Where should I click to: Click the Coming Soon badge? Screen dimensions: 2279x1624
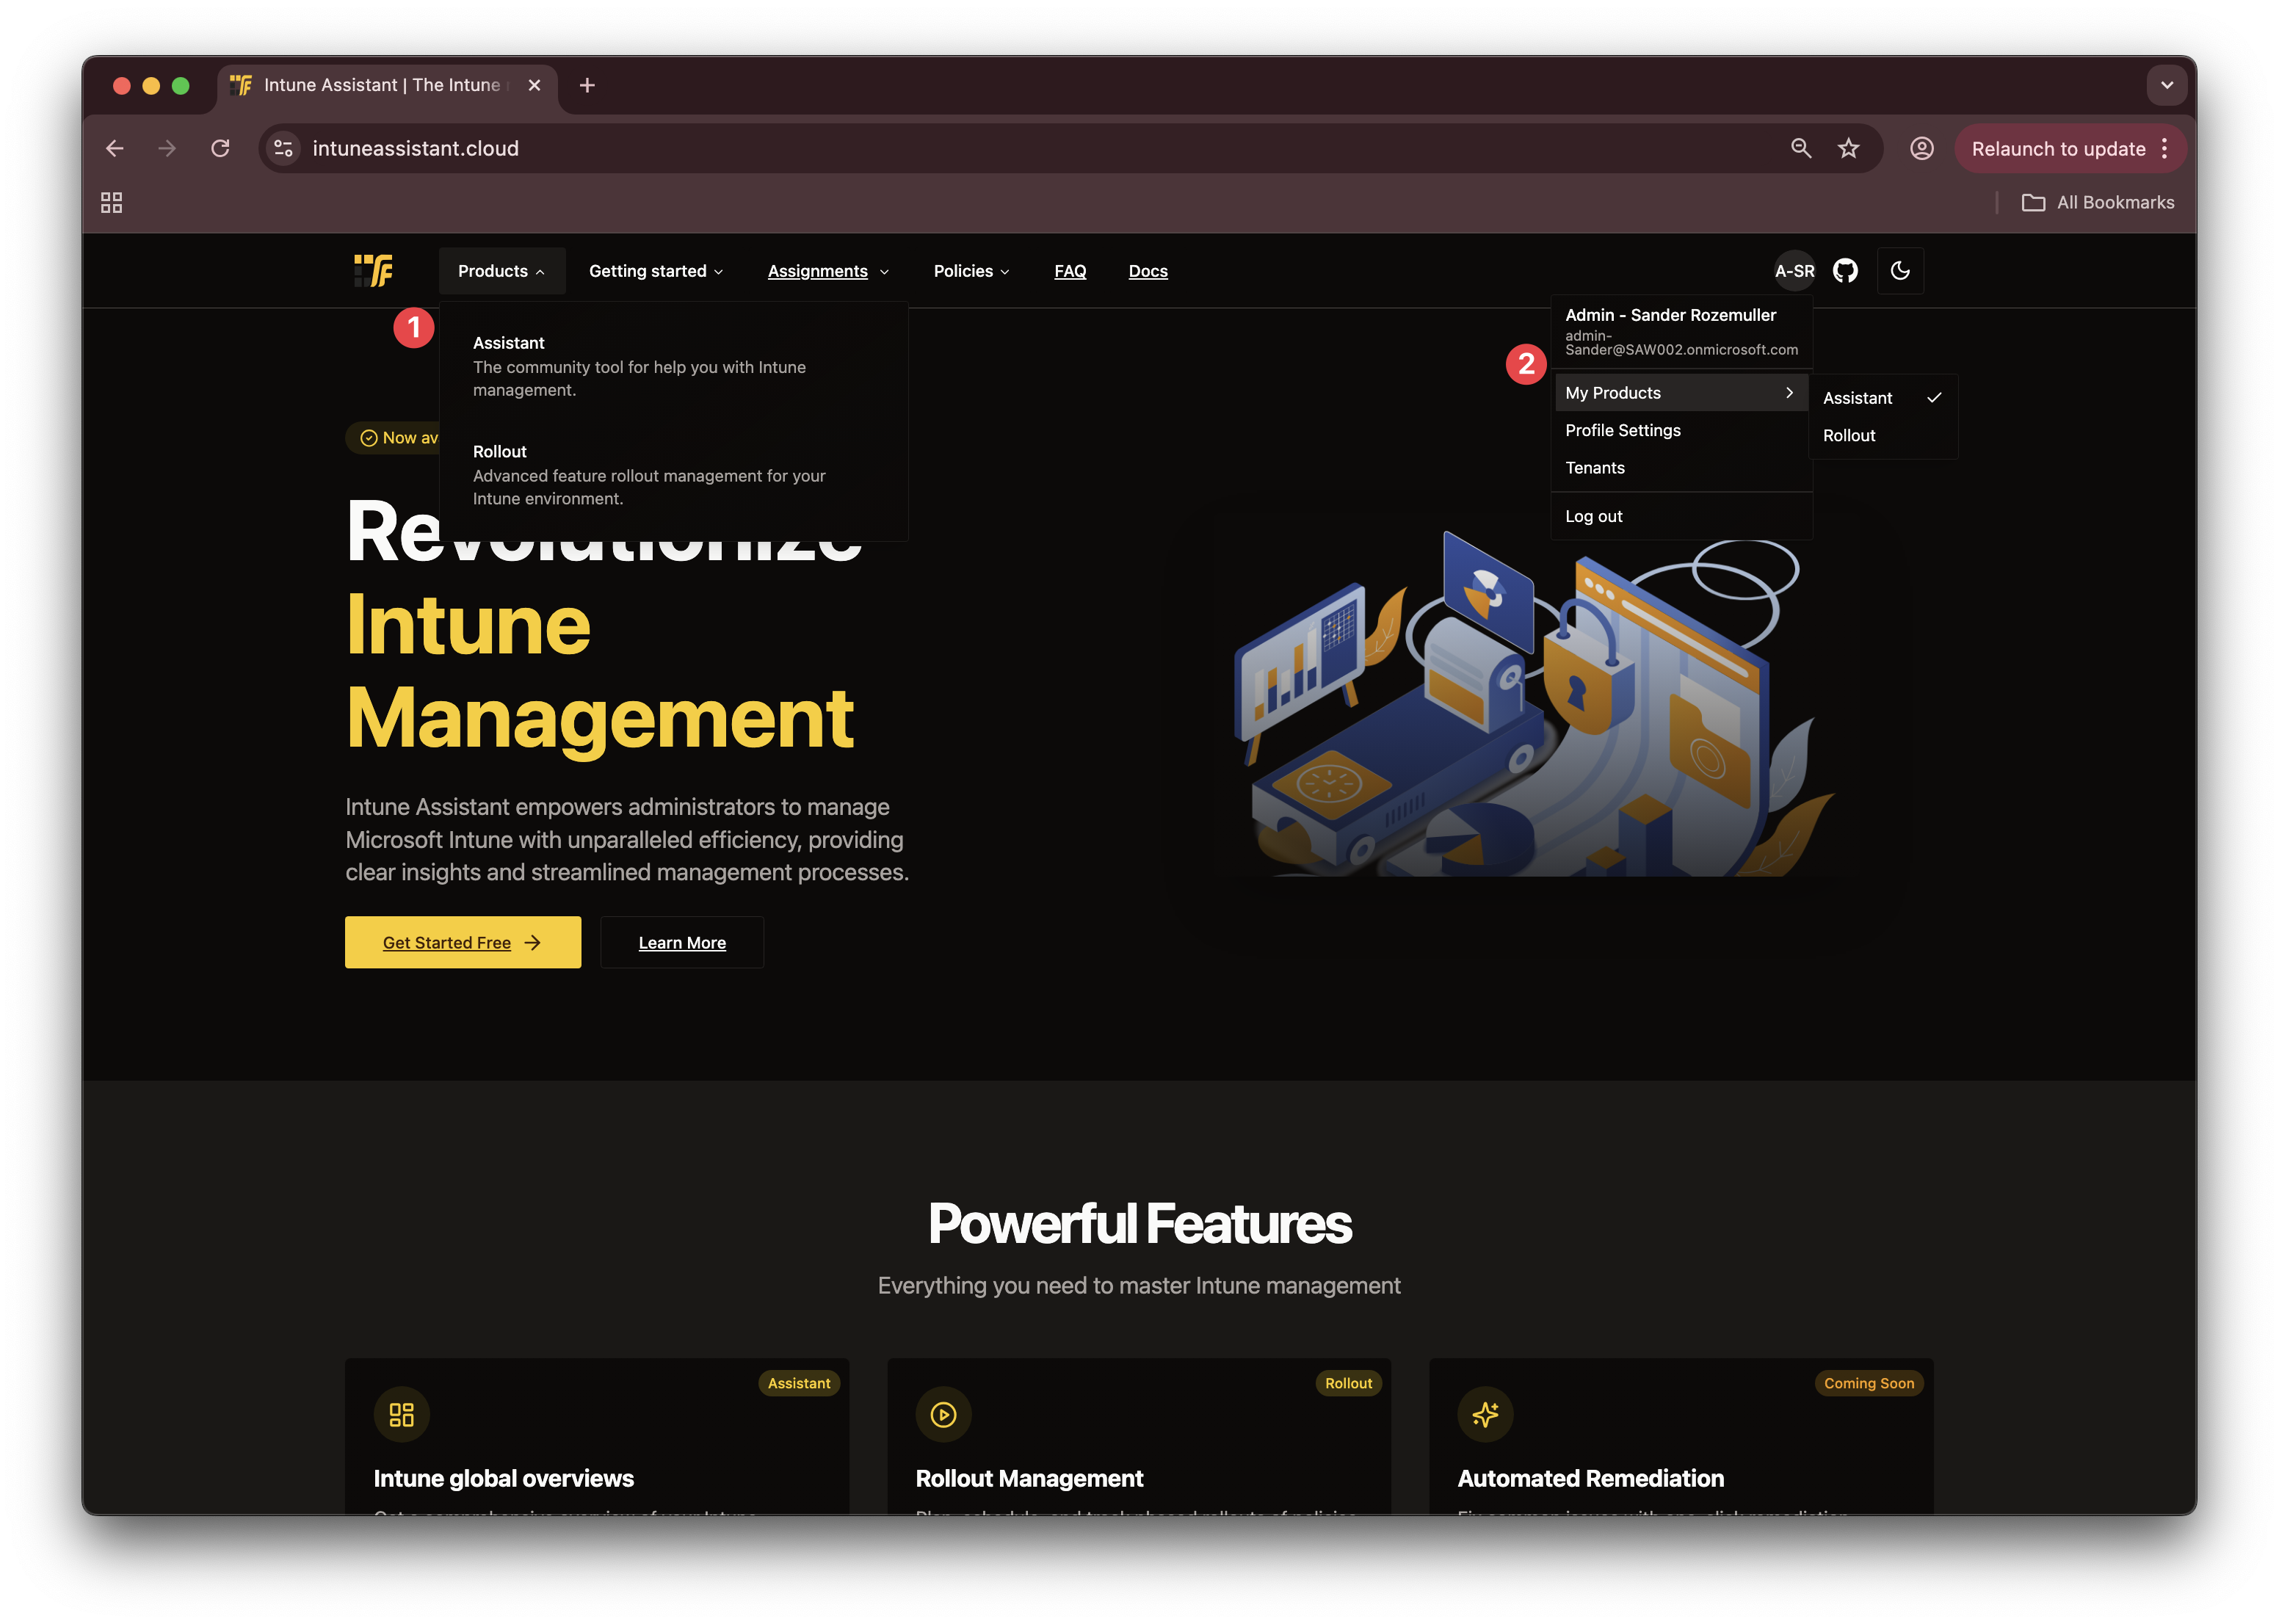pos(1868,1383)
